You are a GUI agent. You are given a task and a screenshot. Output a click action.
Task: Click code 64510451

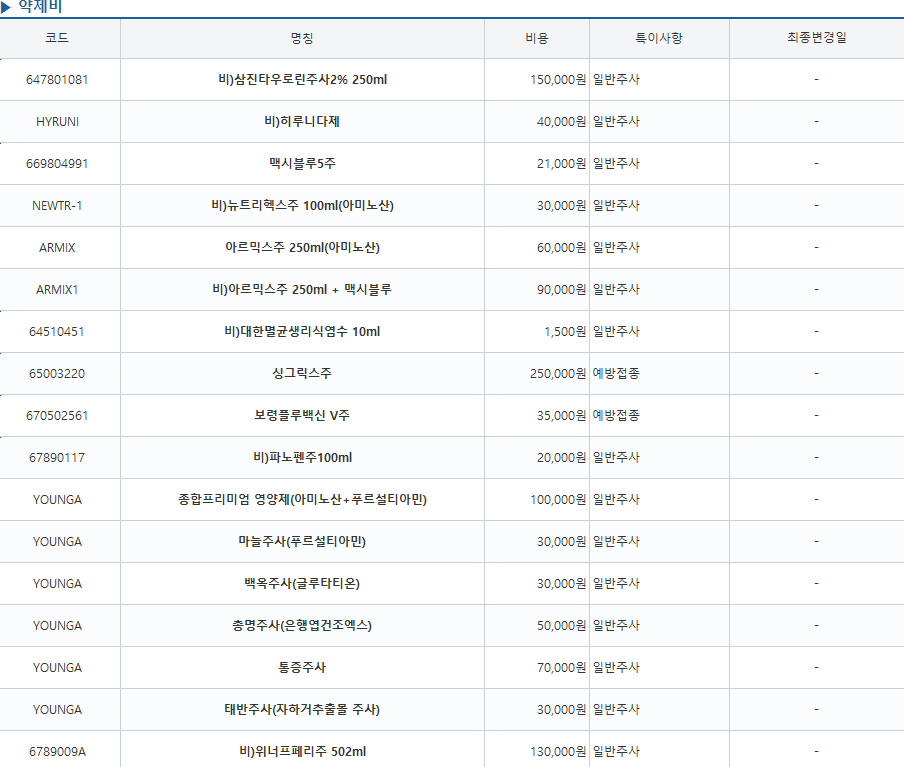[x=57, y=332]
